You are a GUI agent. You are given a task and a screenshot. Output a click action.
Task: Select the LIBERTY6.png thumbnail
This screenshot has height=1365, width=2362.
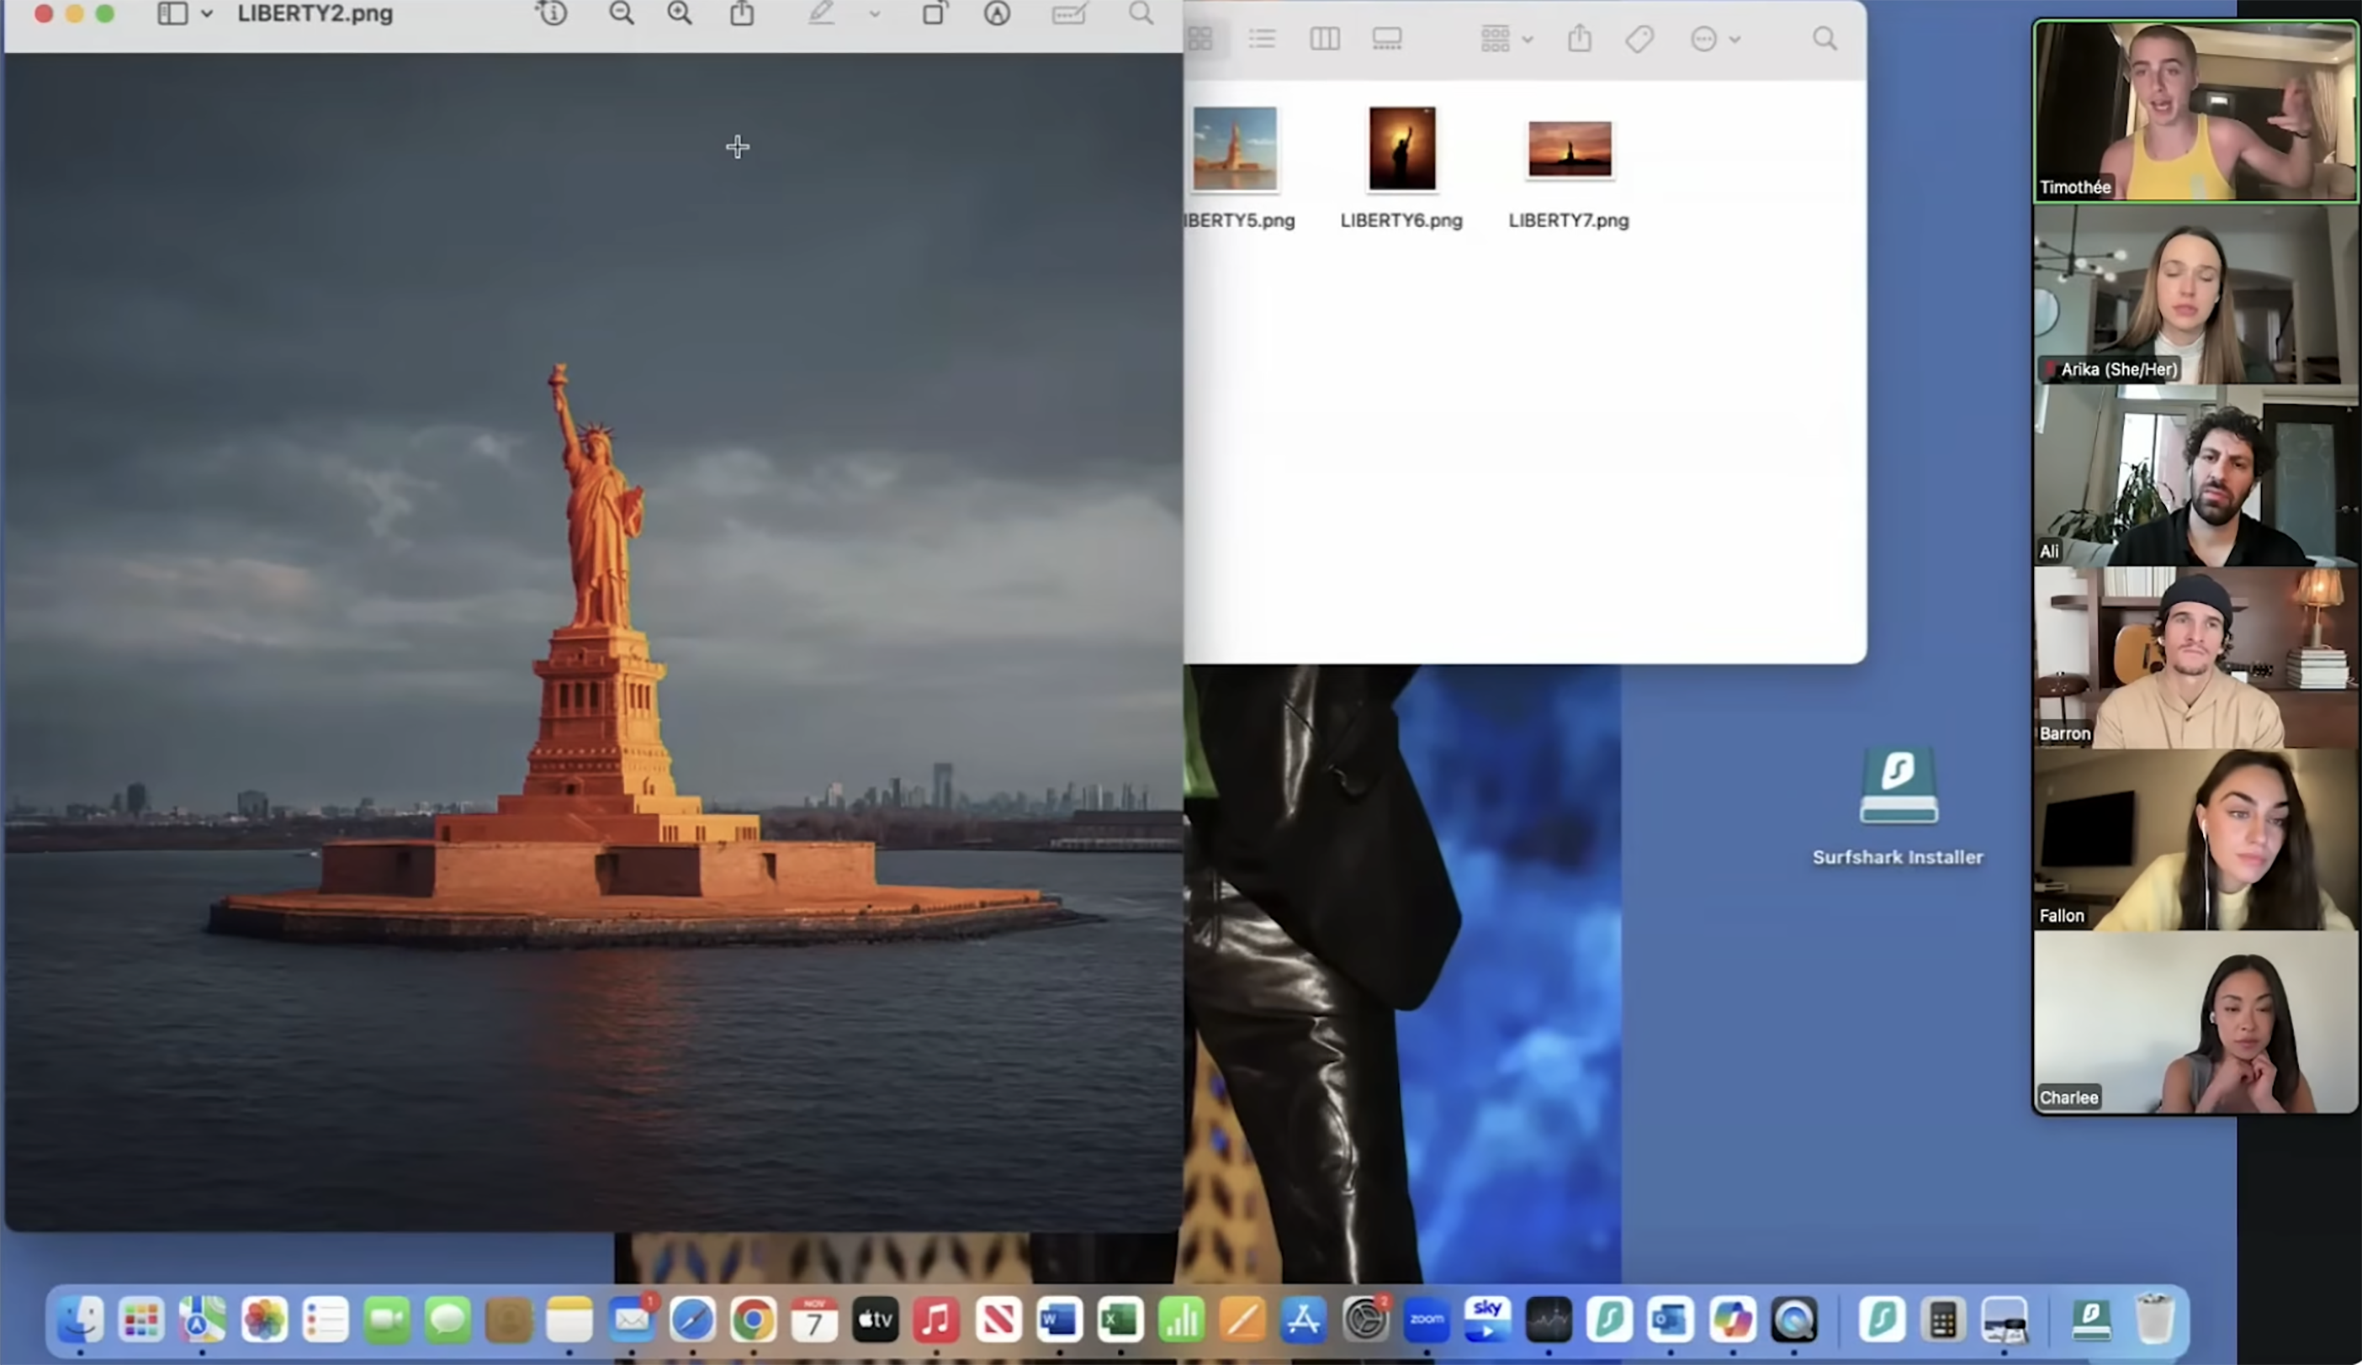pos(1401,149)
